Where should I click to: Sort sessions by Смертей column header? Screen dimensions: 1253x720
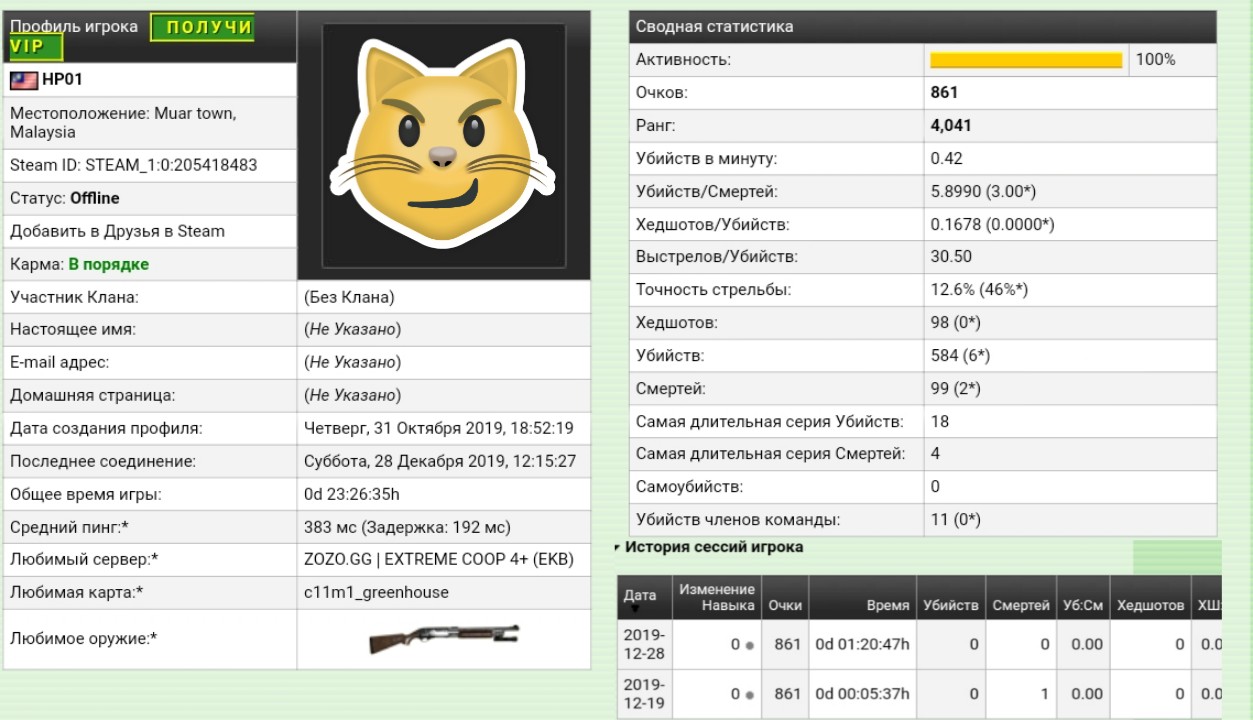coord(1021,605)
